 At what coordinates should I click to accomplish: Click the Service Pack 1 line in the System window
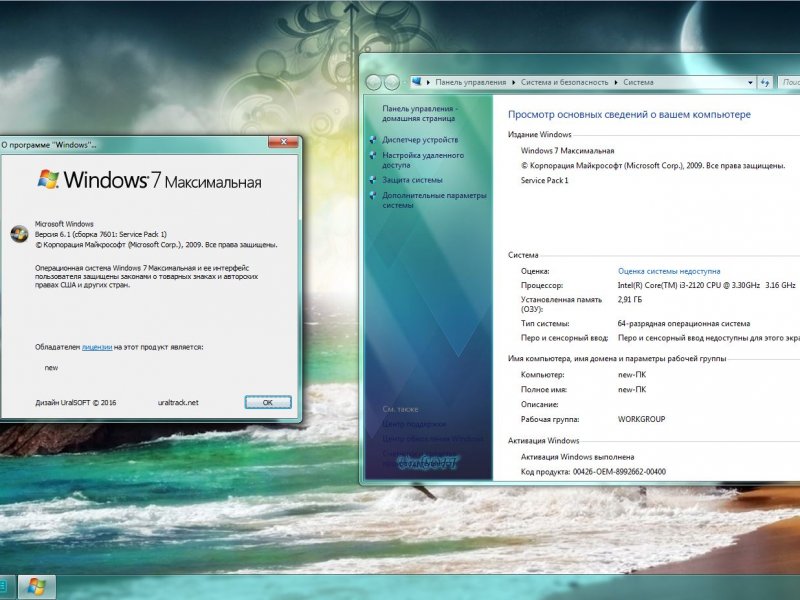[x=544, y=180]
